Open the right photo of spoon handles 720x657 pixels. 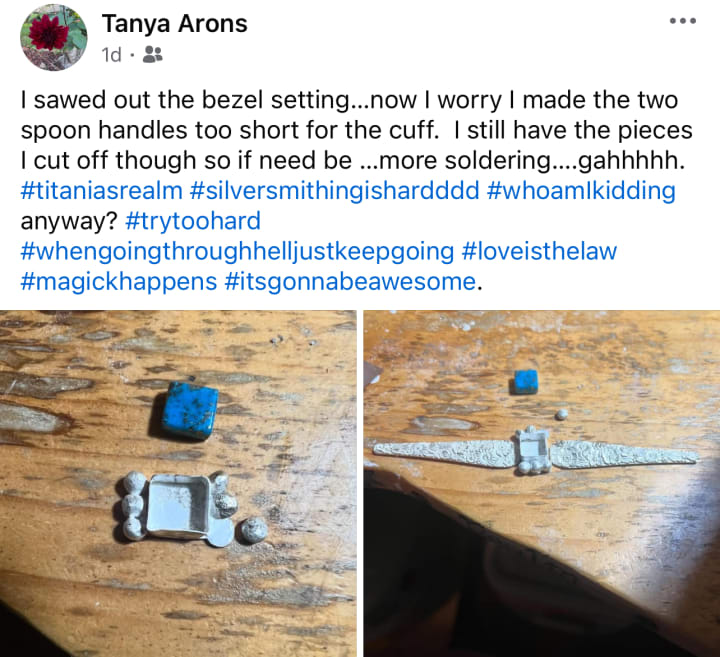542,483
